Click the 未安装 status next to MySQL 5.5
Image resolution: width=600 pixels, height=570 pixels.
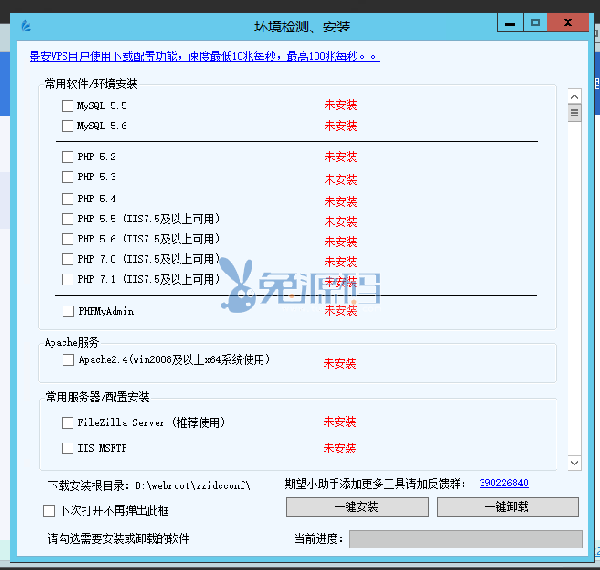click(341, 105)
